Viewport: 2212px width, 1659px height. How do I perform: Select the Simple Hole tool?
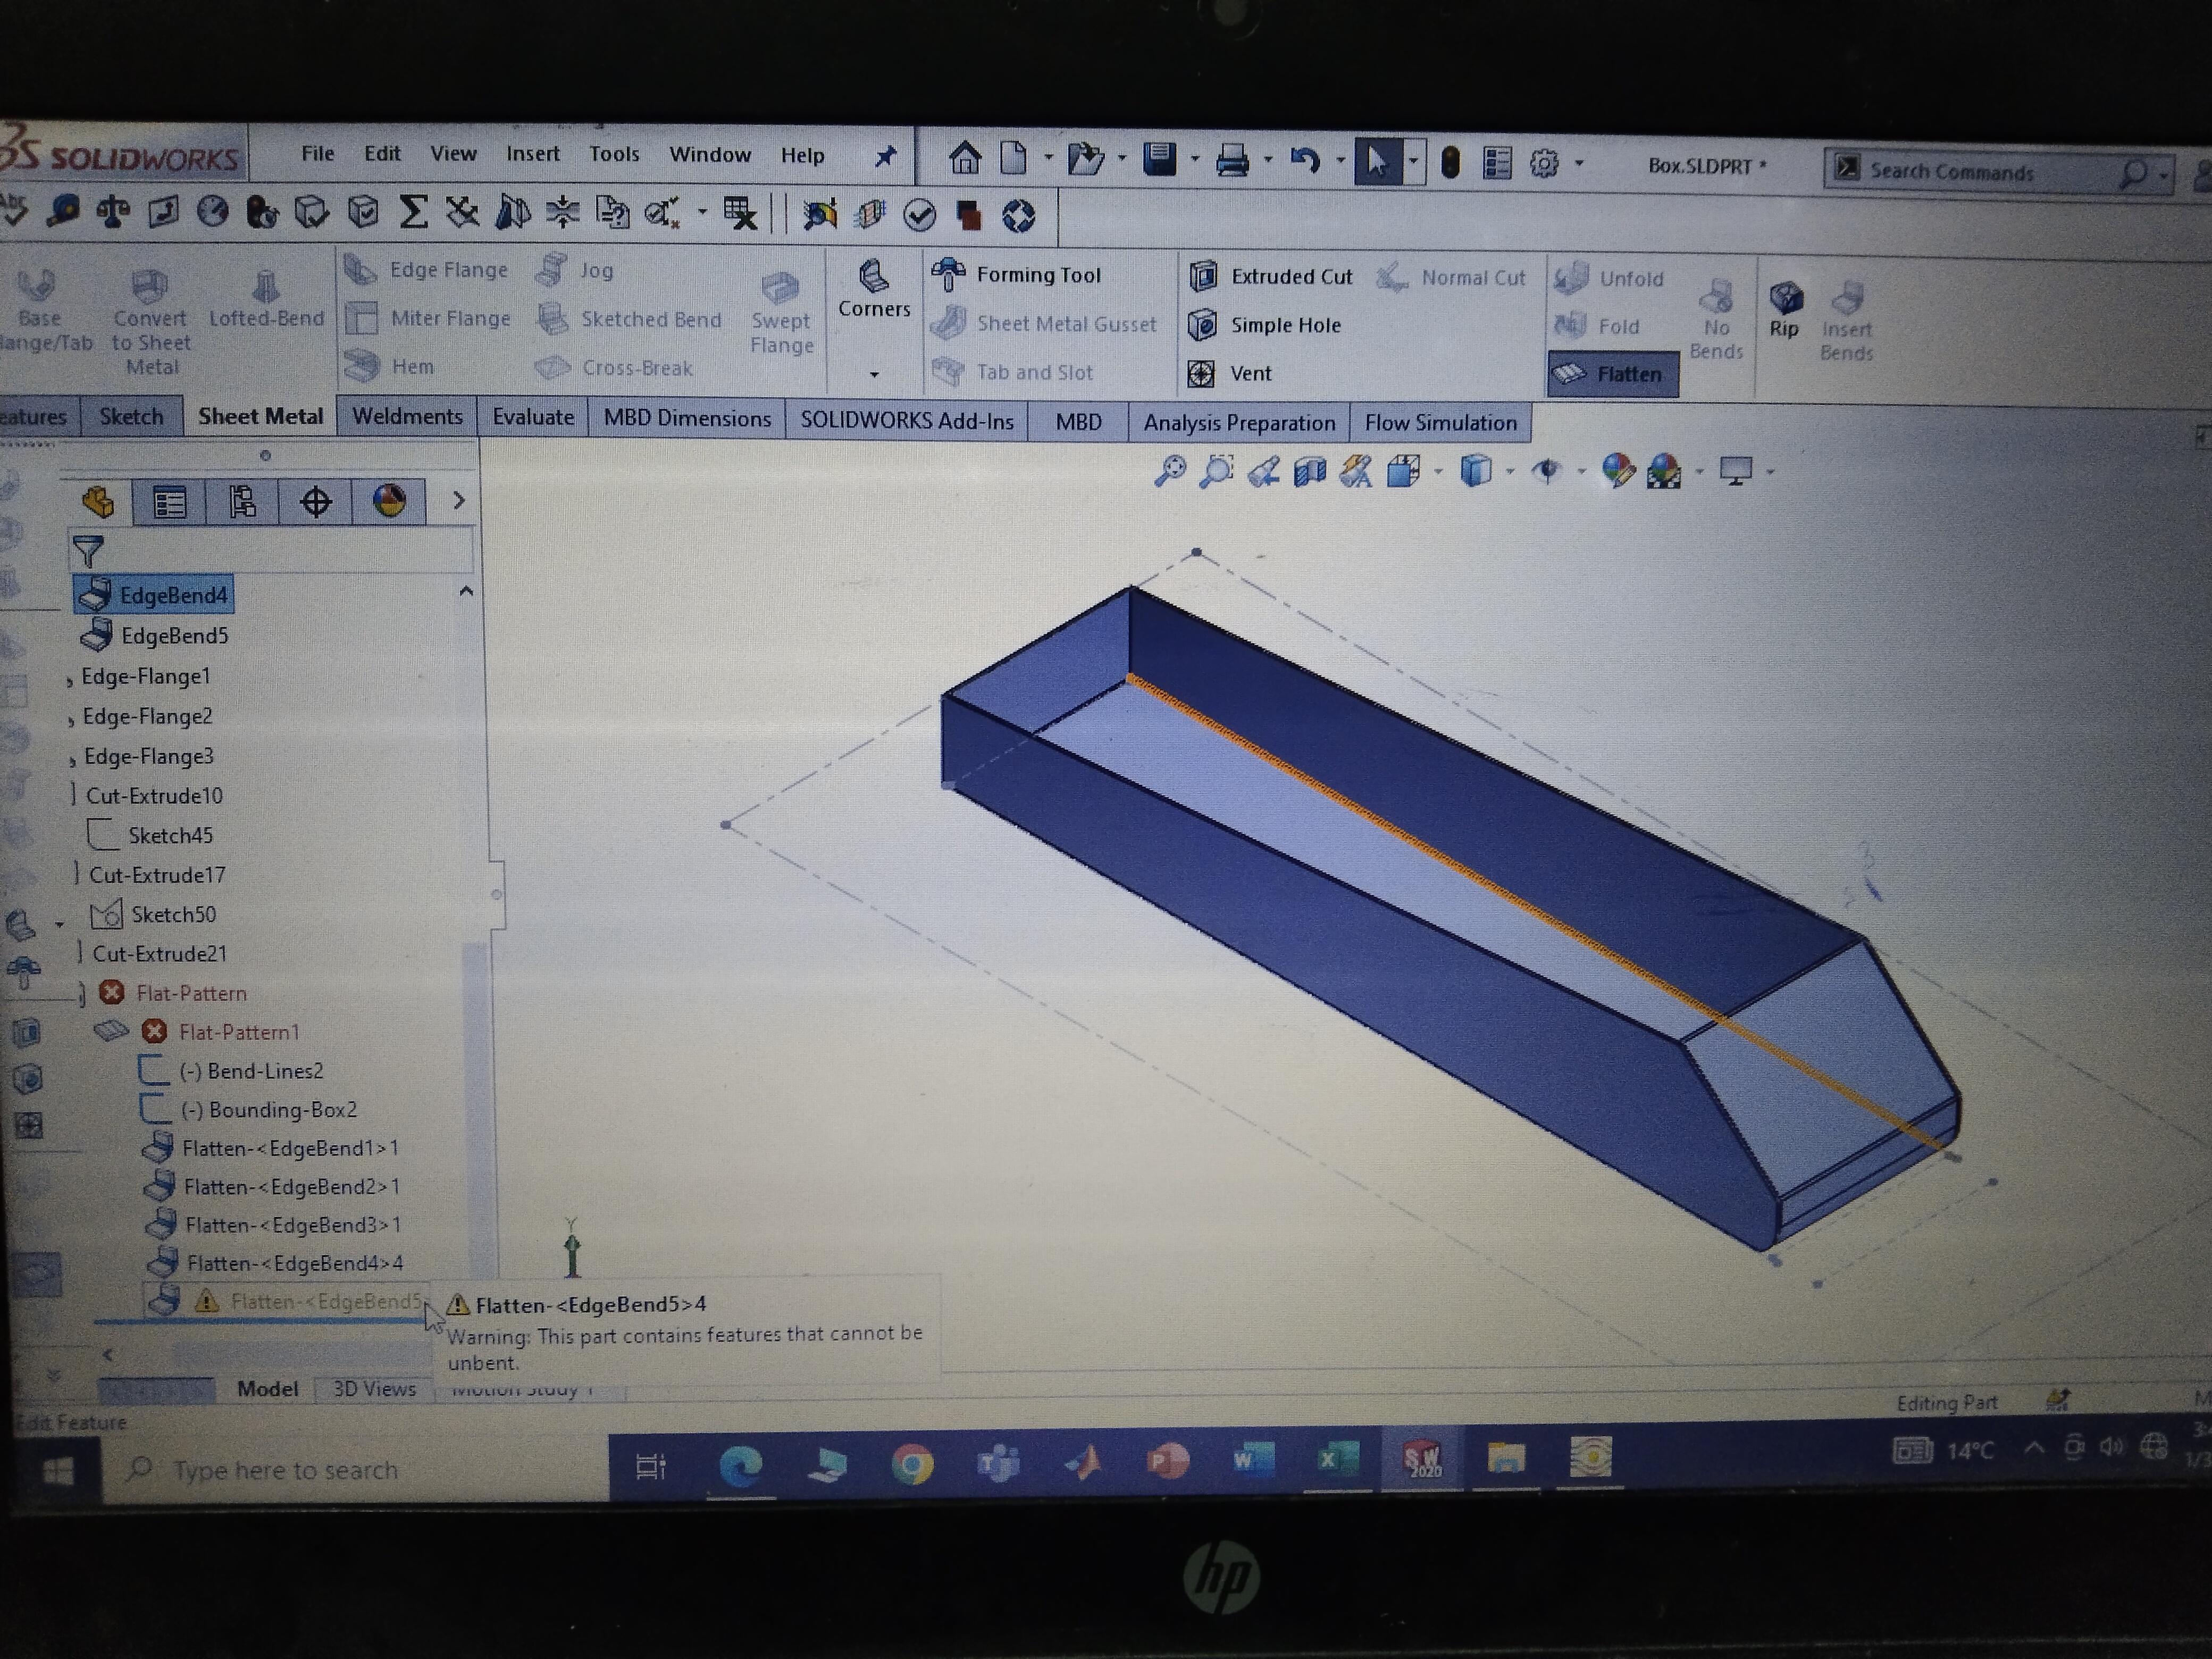[1265, 325]
